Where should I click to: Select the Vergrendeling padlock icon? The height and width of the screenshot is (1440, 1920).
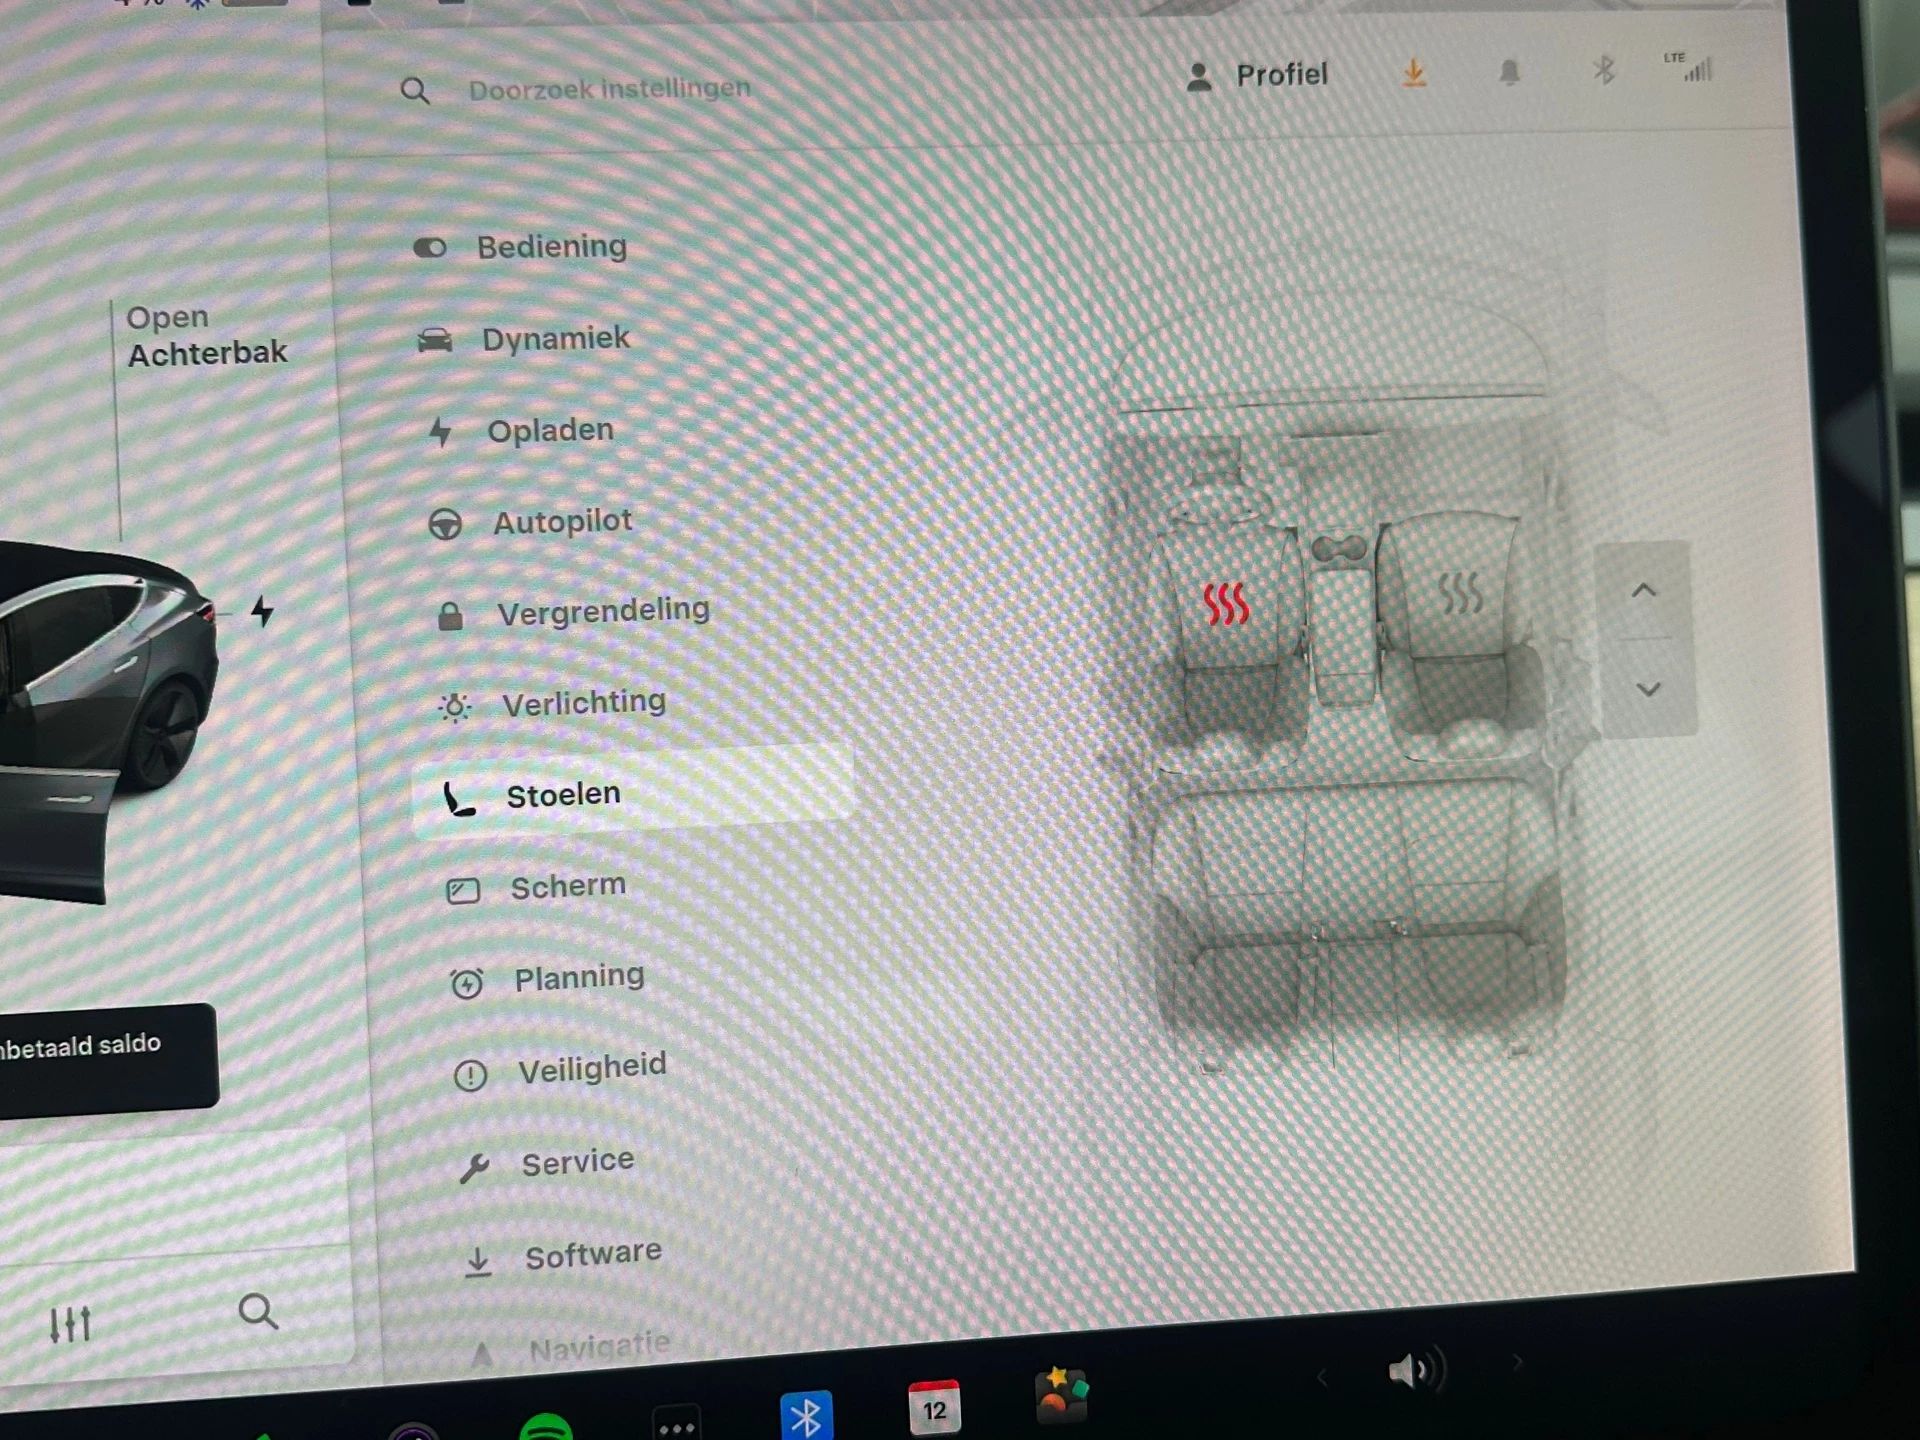[x=453, y=611]
